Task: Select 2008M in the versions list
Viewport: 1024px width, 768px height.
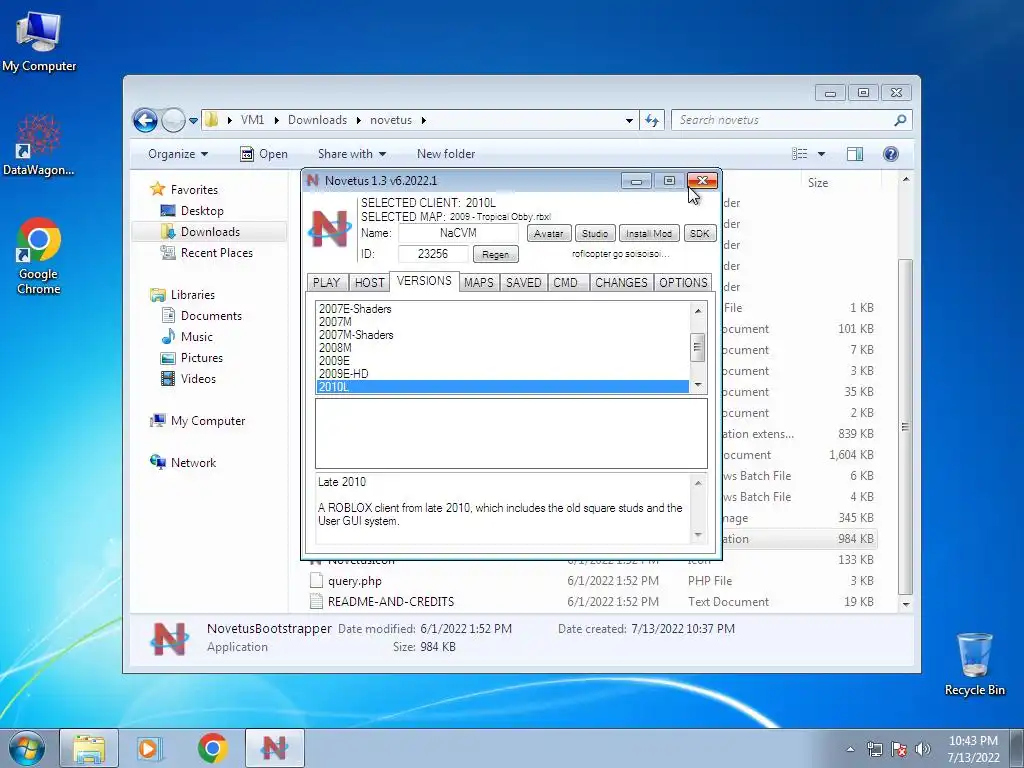Action: click(502, 347)
